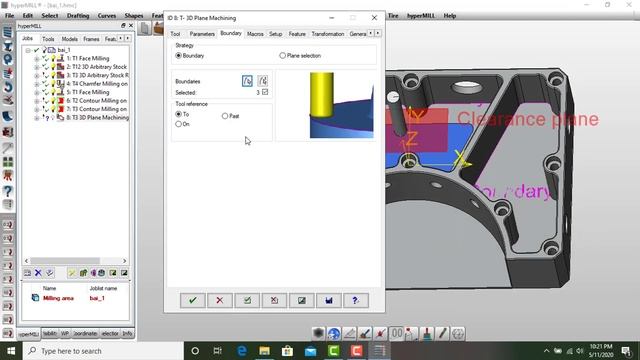Screen dimensions: 640x360
Task: Expand job 8: T3 3D Plane Machining node
Action: tap(37, 118)
